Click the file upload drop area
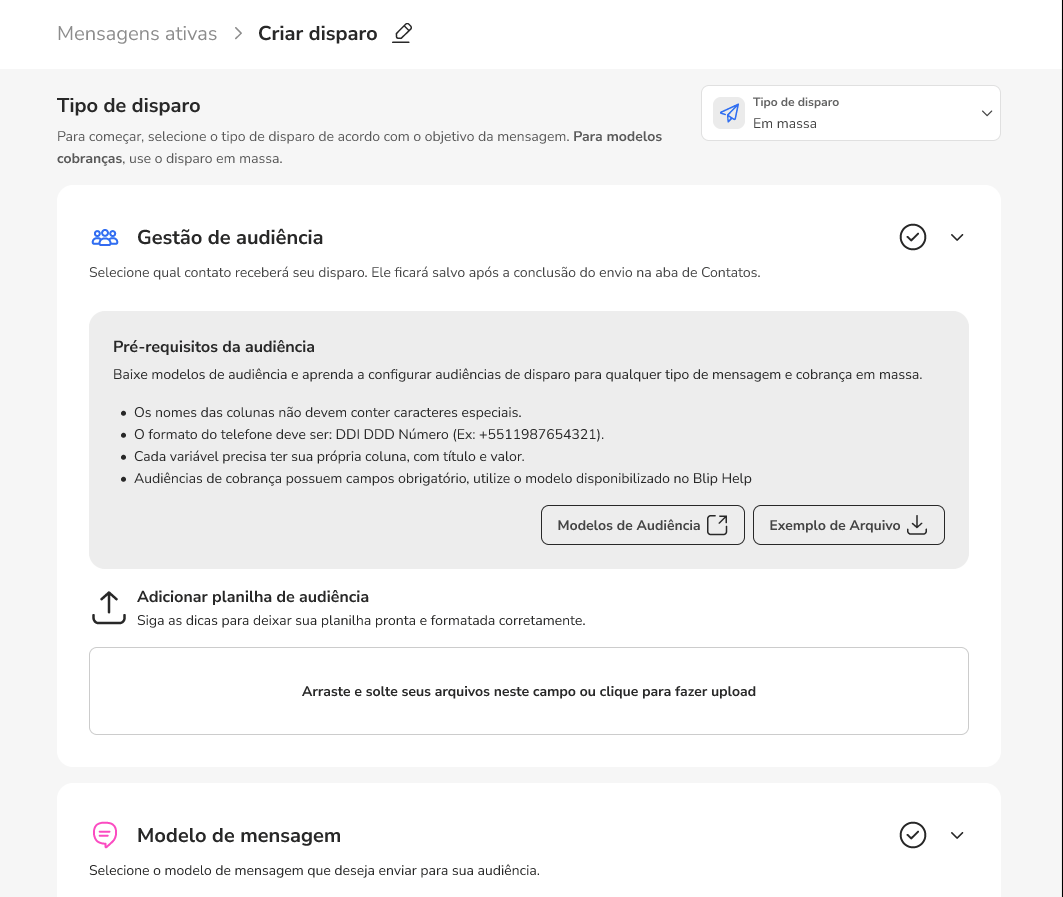This screenshot has width=1063, height=897. click(x=529, y=691)
